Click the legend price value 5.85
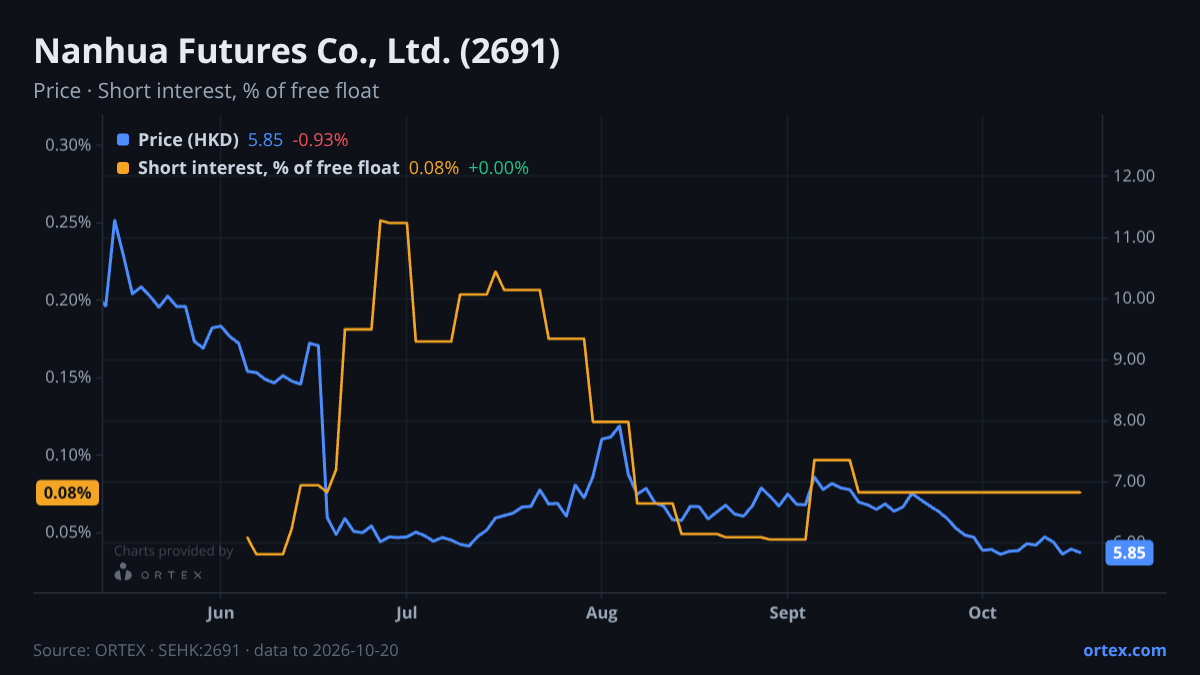The image size is (1200, 675). tap(265, 140)
